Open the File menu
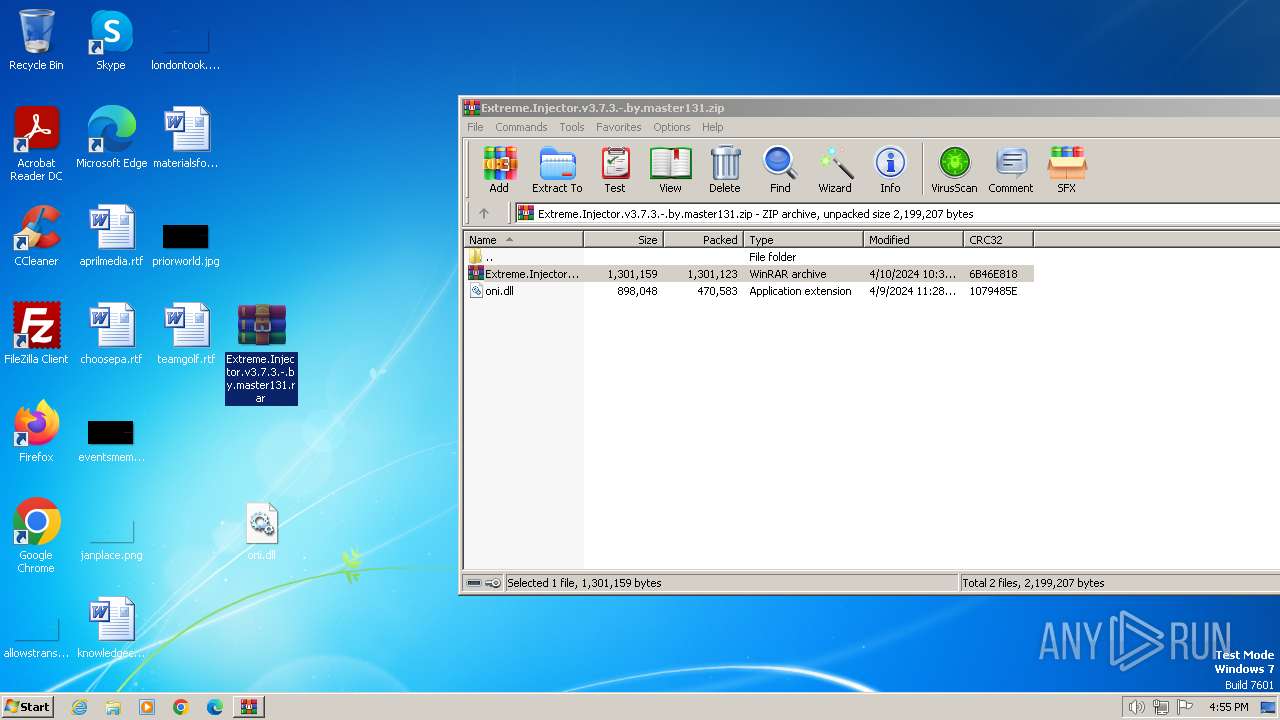 (475, 127)
